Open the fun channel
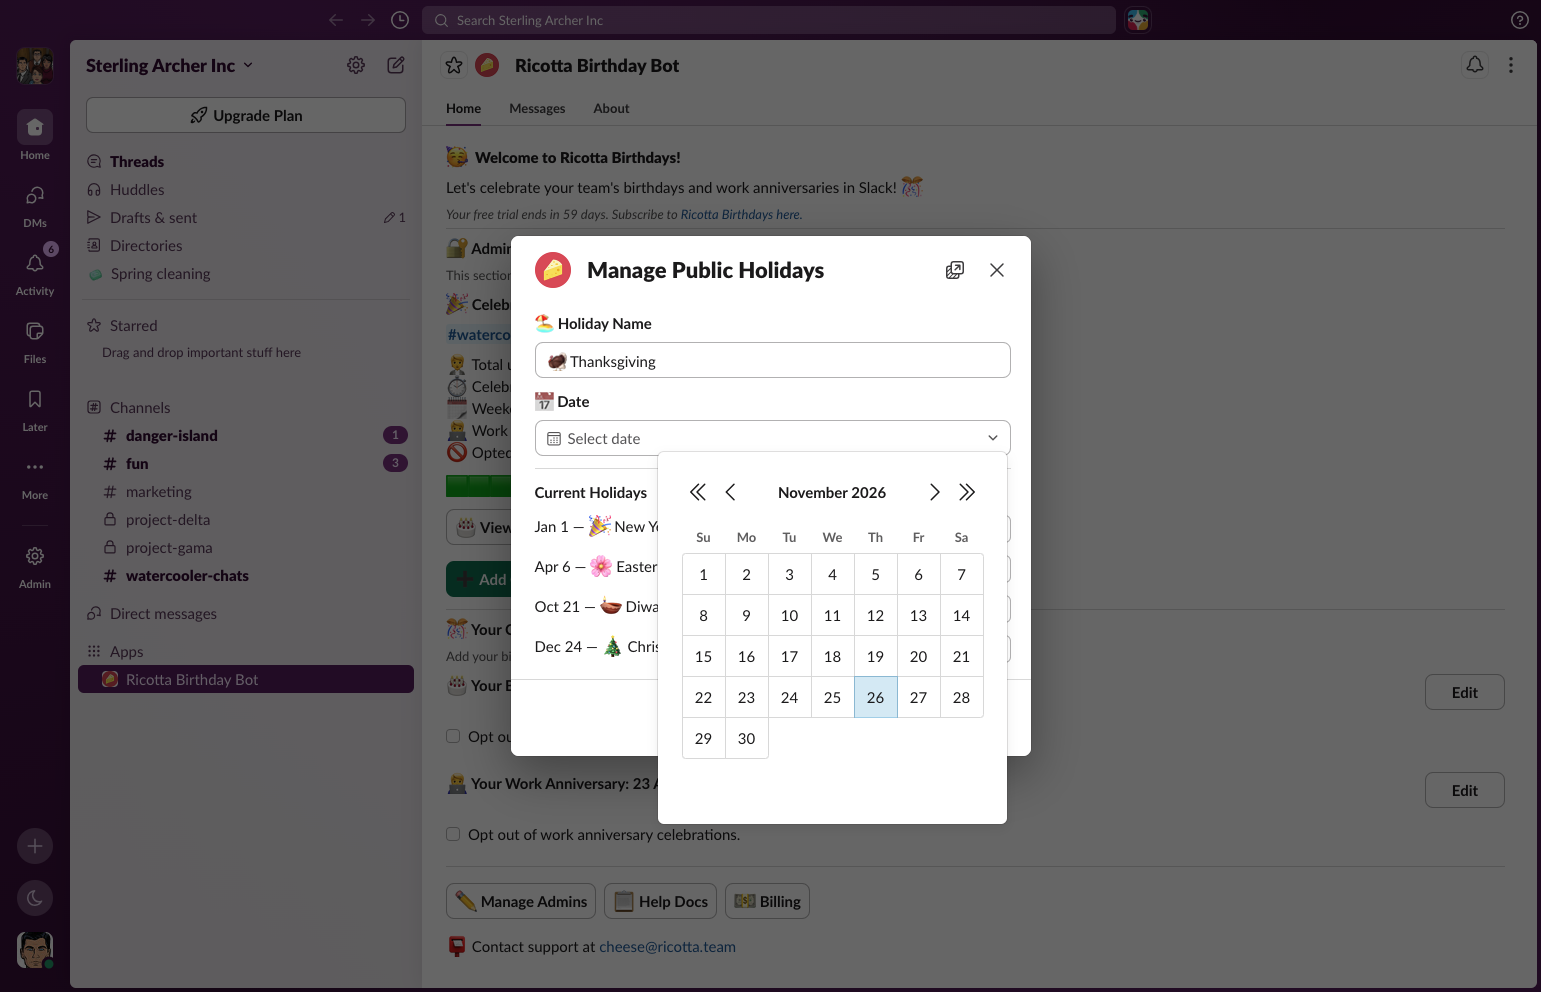This screenshot has height=992, width=1541. (x=246, y=464)
